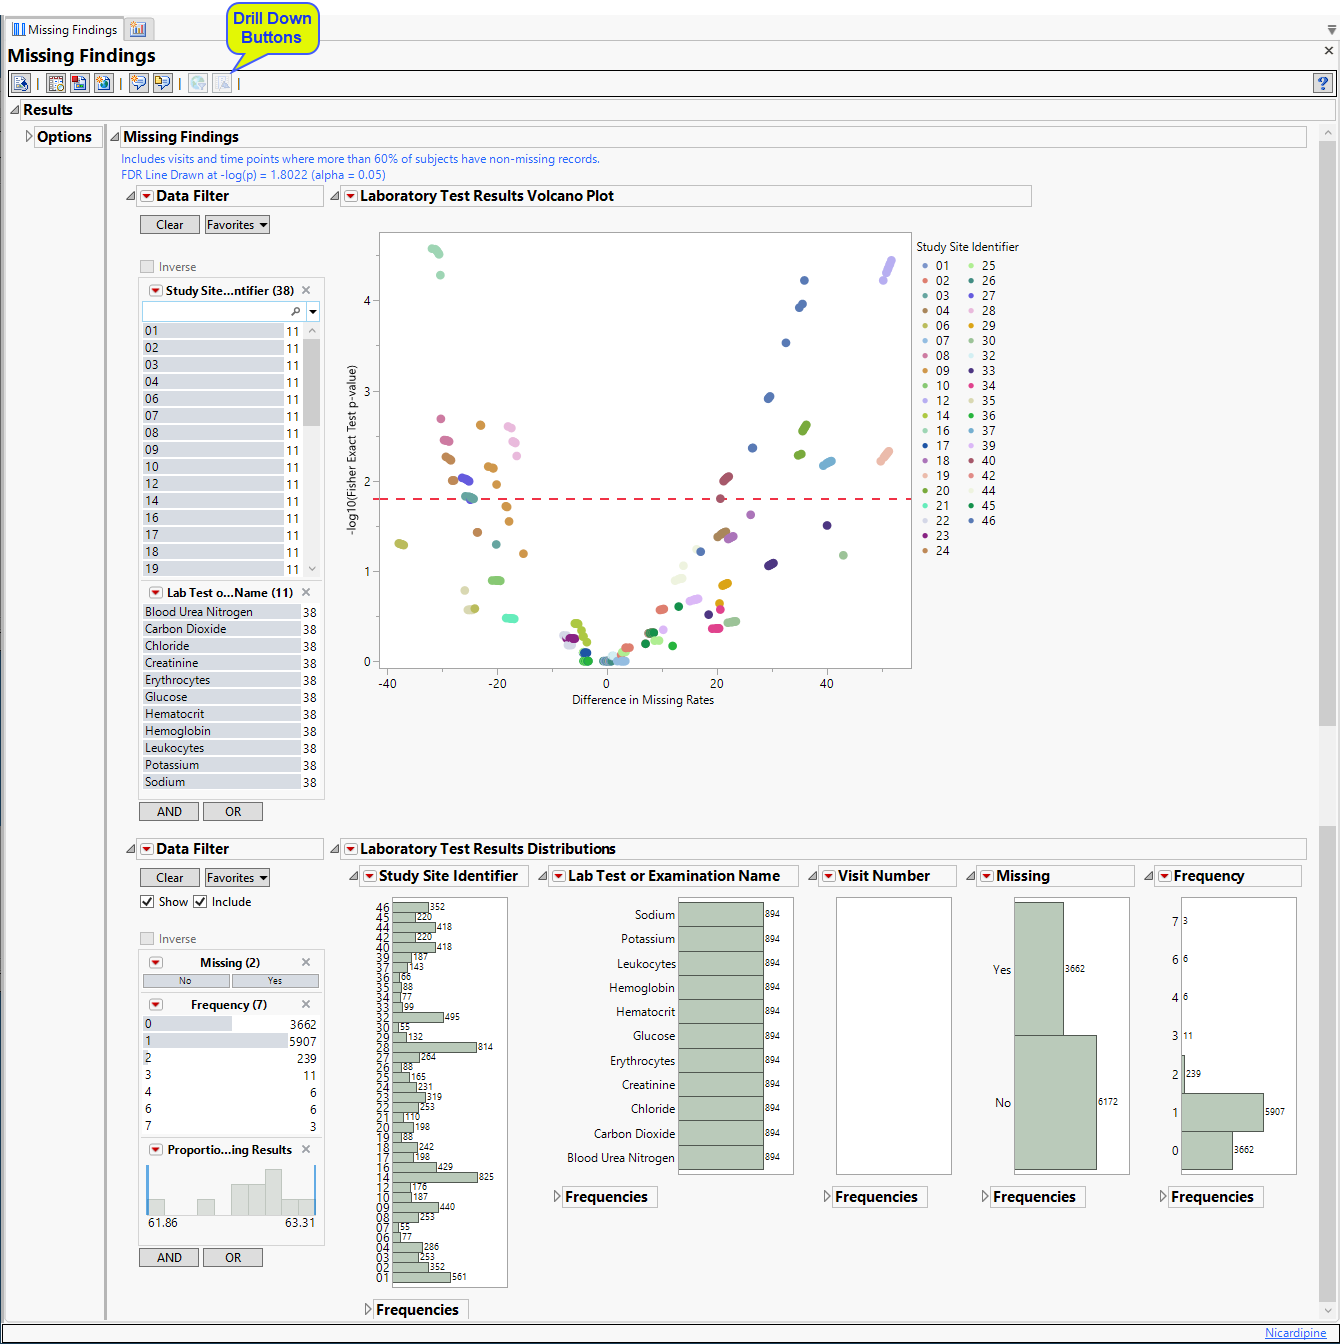Expand Frequencies under the Missing distribution
The image size is (1340, 1344).
click(x=985, y=1197)
